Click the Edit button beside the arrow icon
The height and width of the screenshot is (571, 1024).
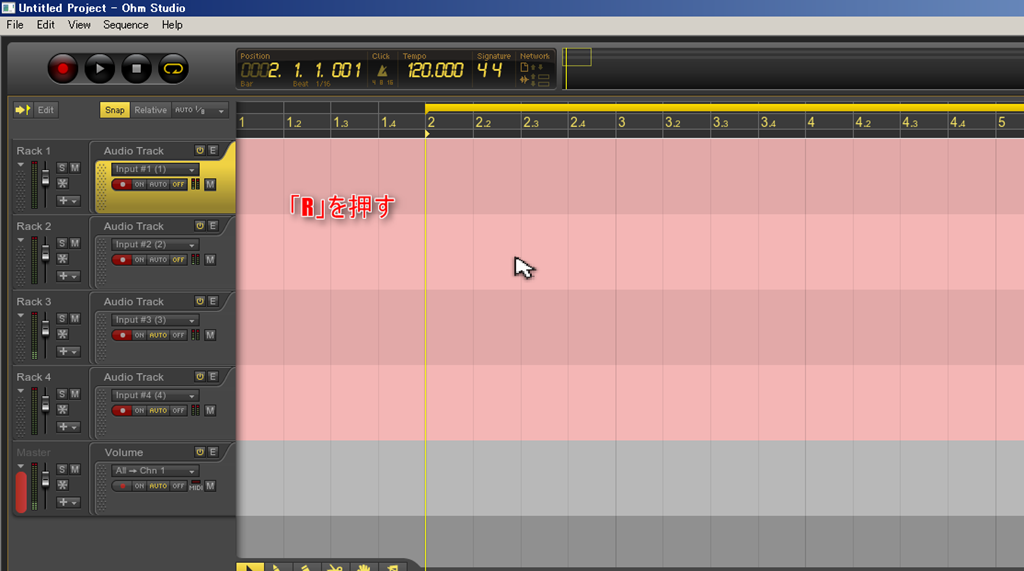coord(46,110)
